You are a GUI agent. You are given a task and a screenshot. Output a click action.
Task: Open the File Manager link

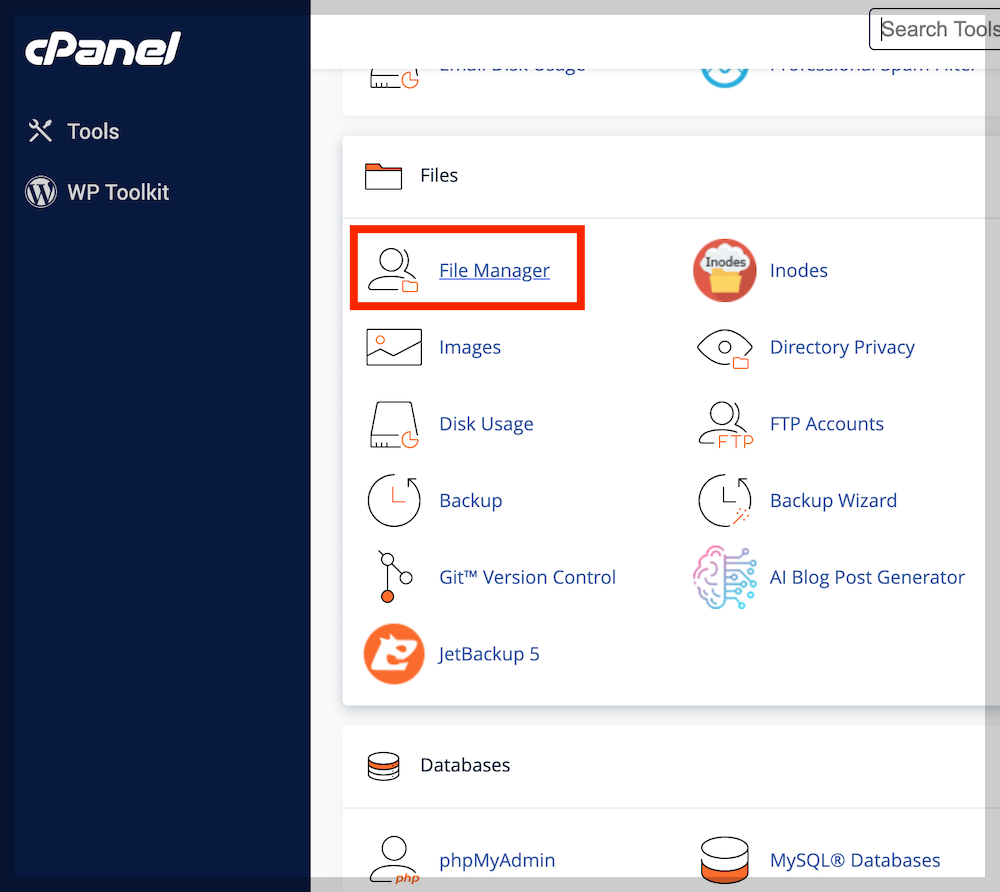click(x=494, y=270)
